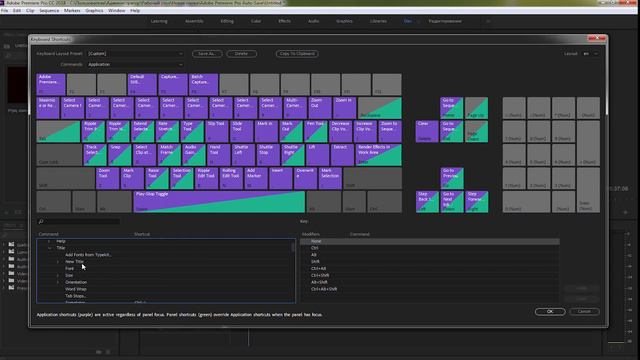Screen dimensions: 640x360
Task: Expand the New Title tree item
Action: pyautogui.click(x=58, y=262)
